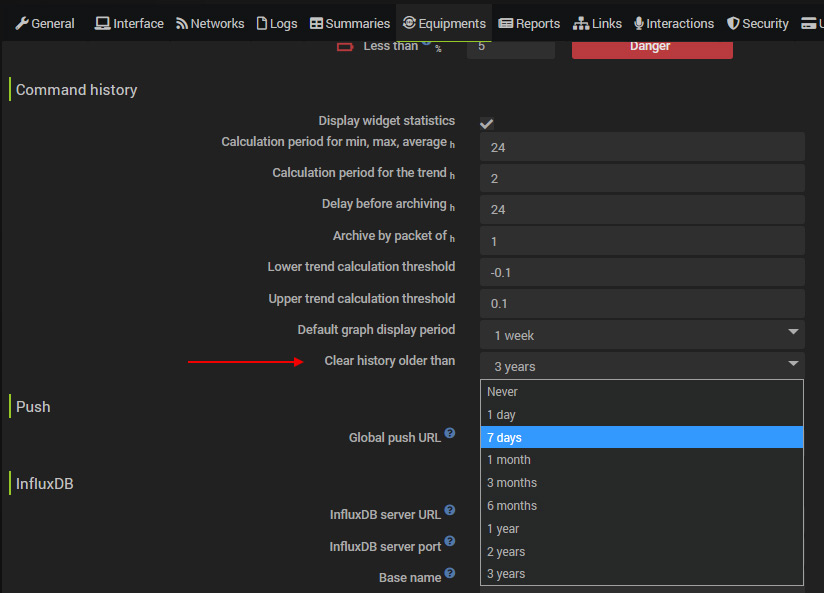
Task: Open the Security tab
Action: point(757,23)
